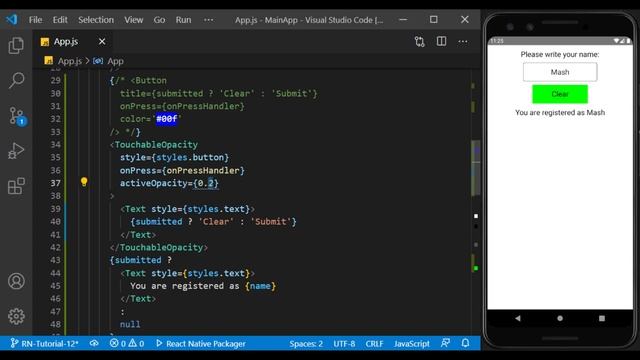Image resolution: width=640 pixels, height=360 pixels.
Task: Open the View menu
Action: (133, 20)
